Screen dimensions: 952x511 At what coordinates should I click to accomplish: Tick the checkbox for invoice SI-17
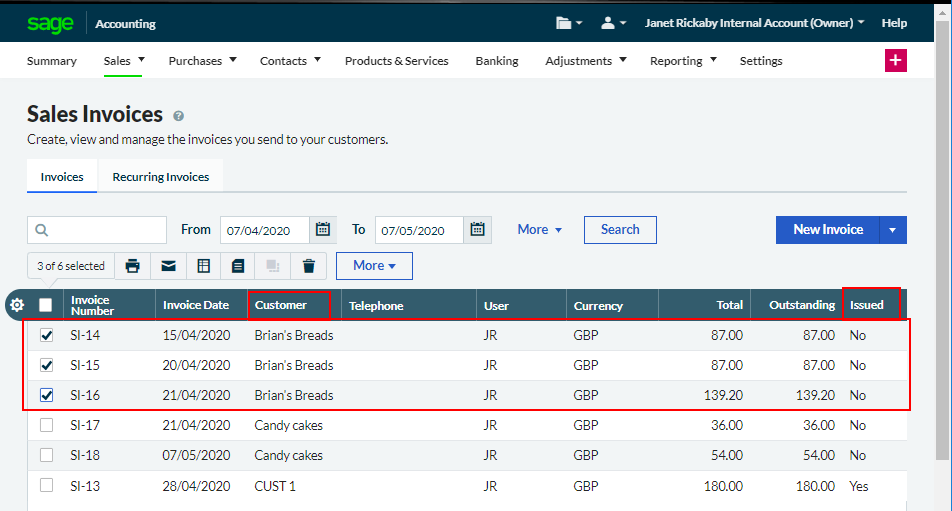tap(46, 426)
